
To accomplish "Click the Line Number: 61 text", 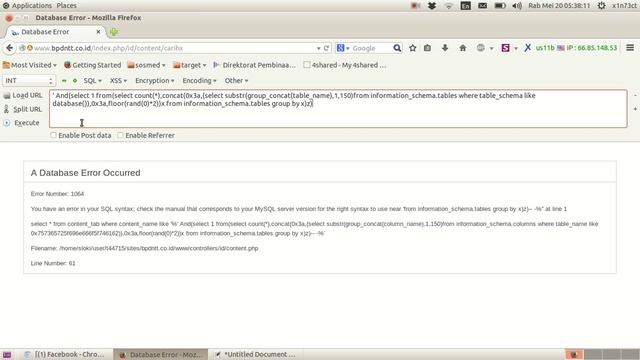I will pos(53,263).
